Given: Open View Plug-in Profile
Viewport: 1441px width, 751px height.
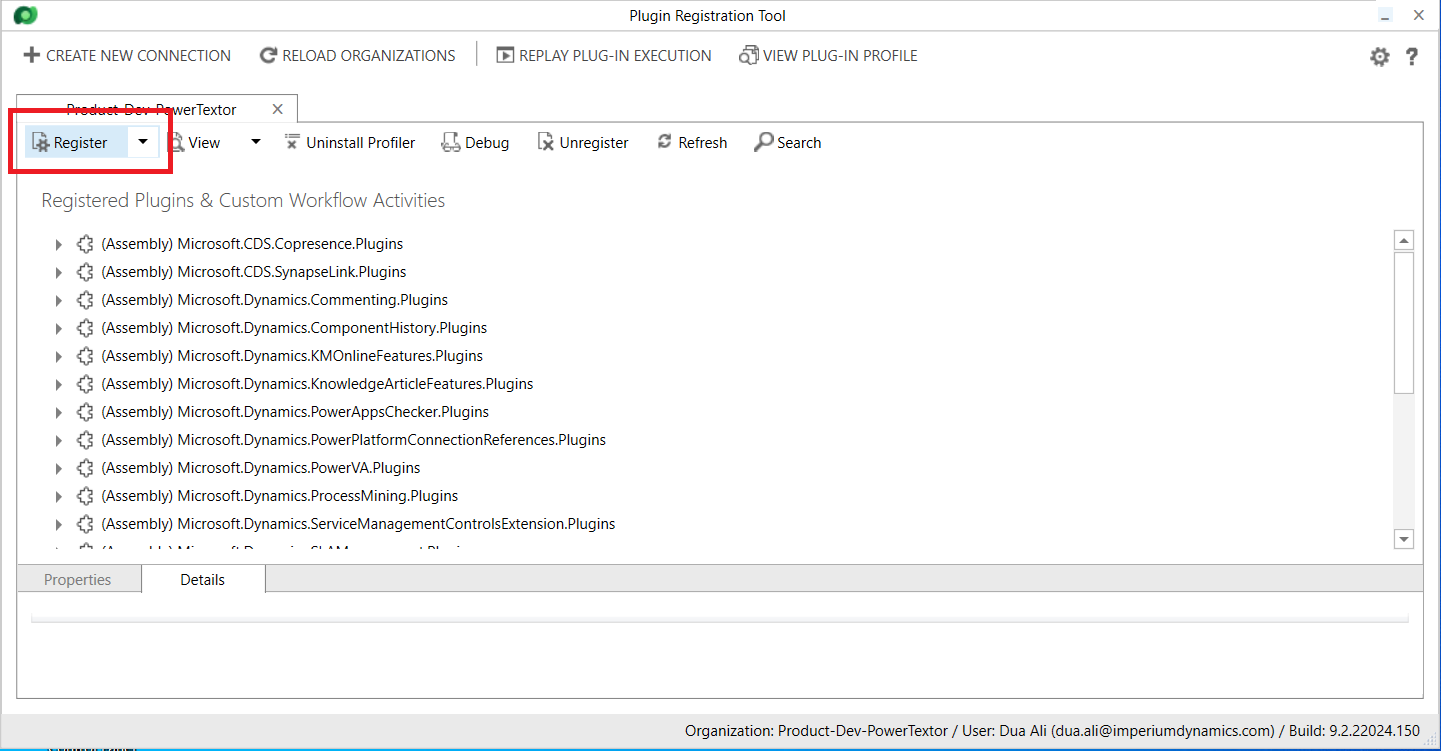Looking at the screenshot, I should point(828,56).
